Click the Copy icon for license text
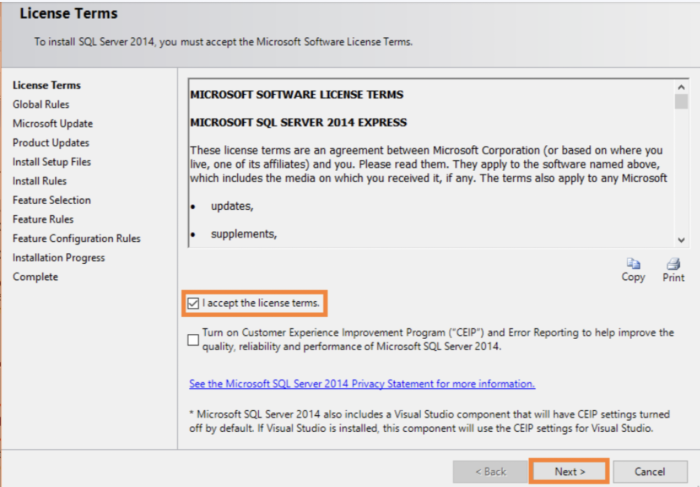Viewport: 700px width, 487px height. (633, 270)
